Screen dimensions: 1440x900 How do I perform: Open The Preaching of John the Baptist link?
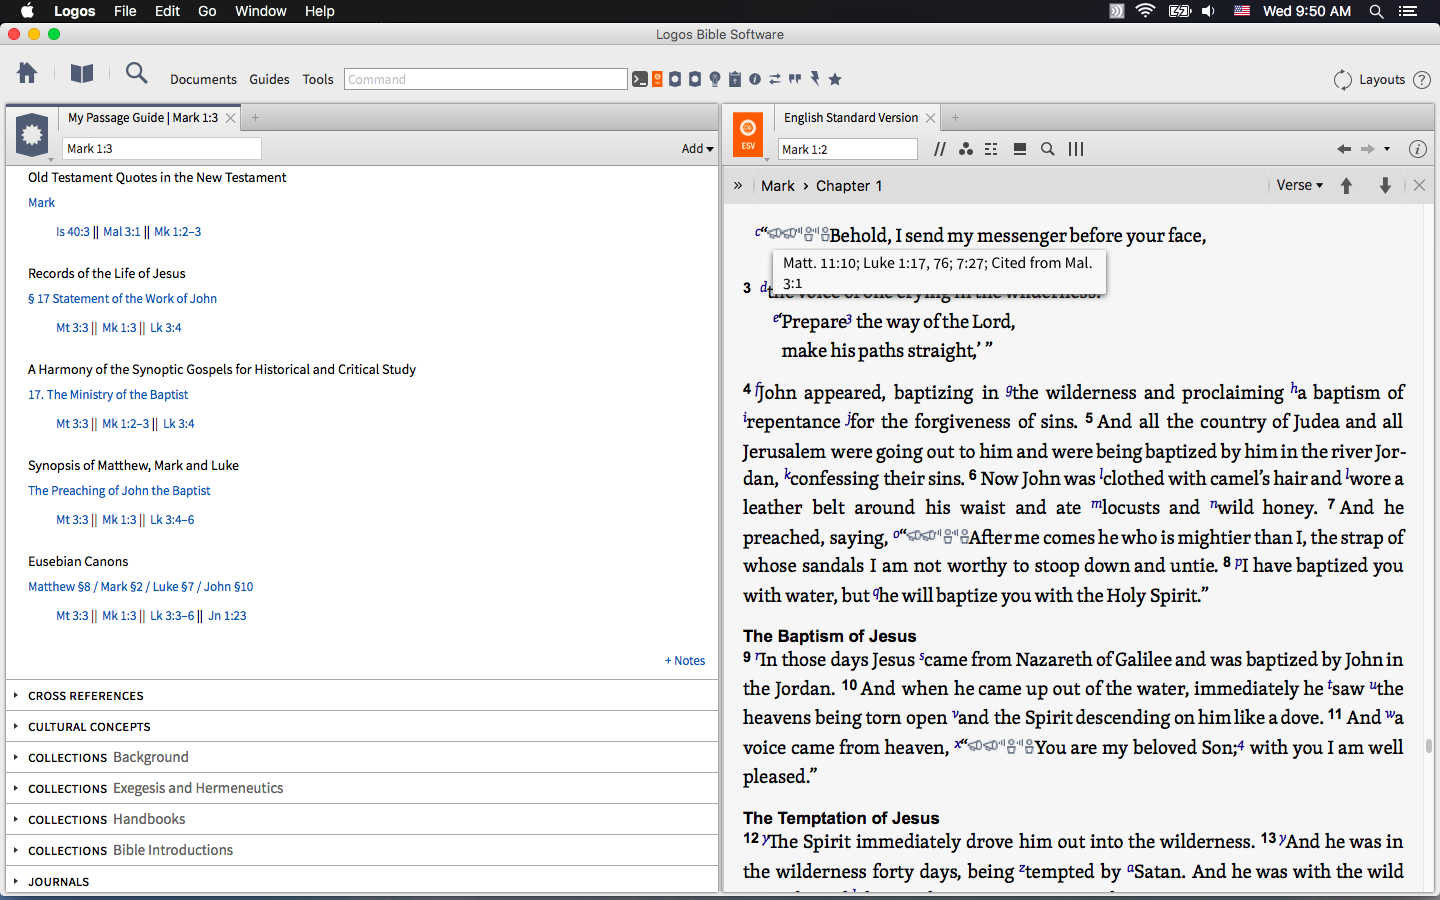pyautogui.click(x=119, y=490)
